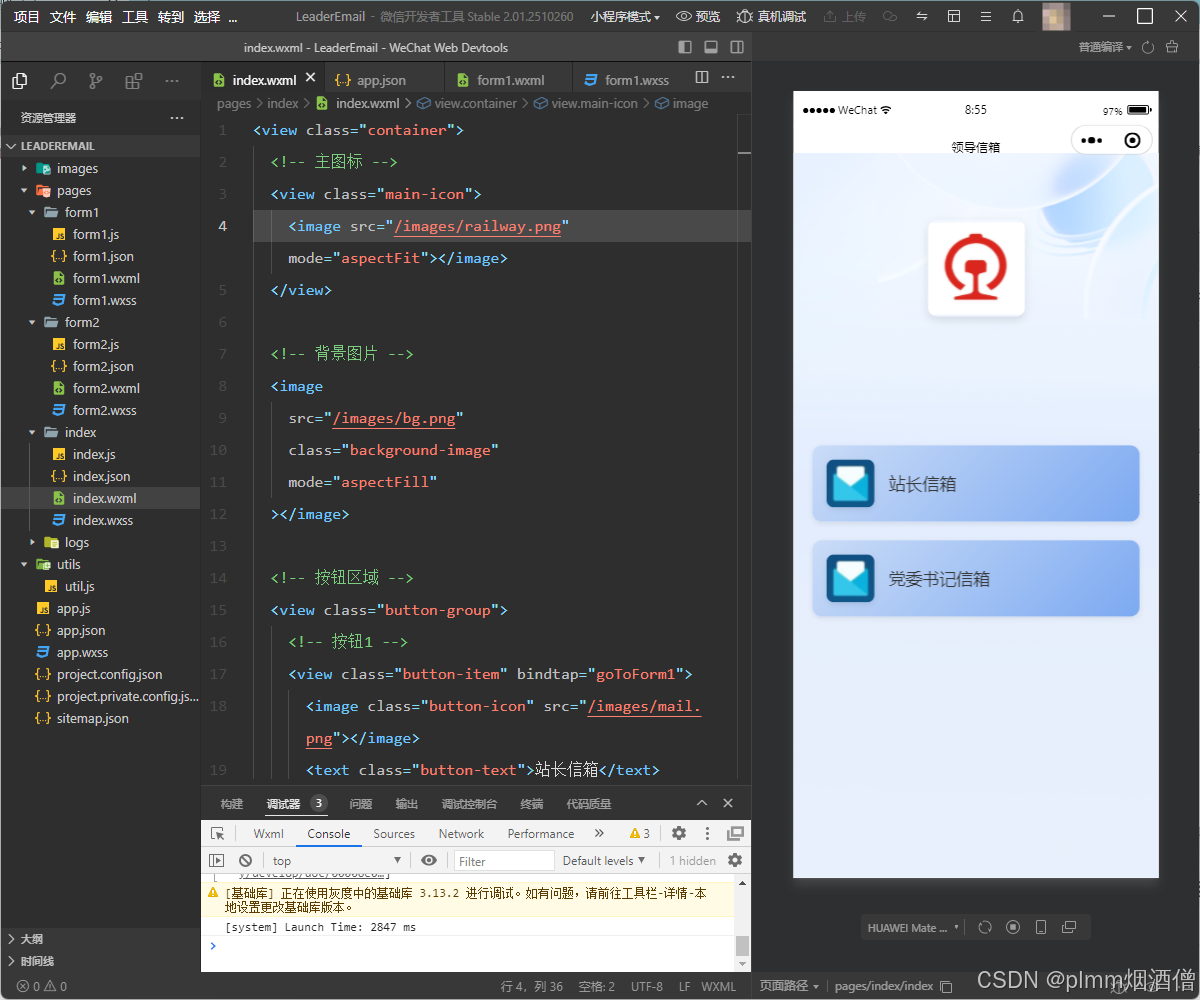Open more actions next to 资源管理器
The width and height of the screenshot is (1200, 1000).
(177, 117)
